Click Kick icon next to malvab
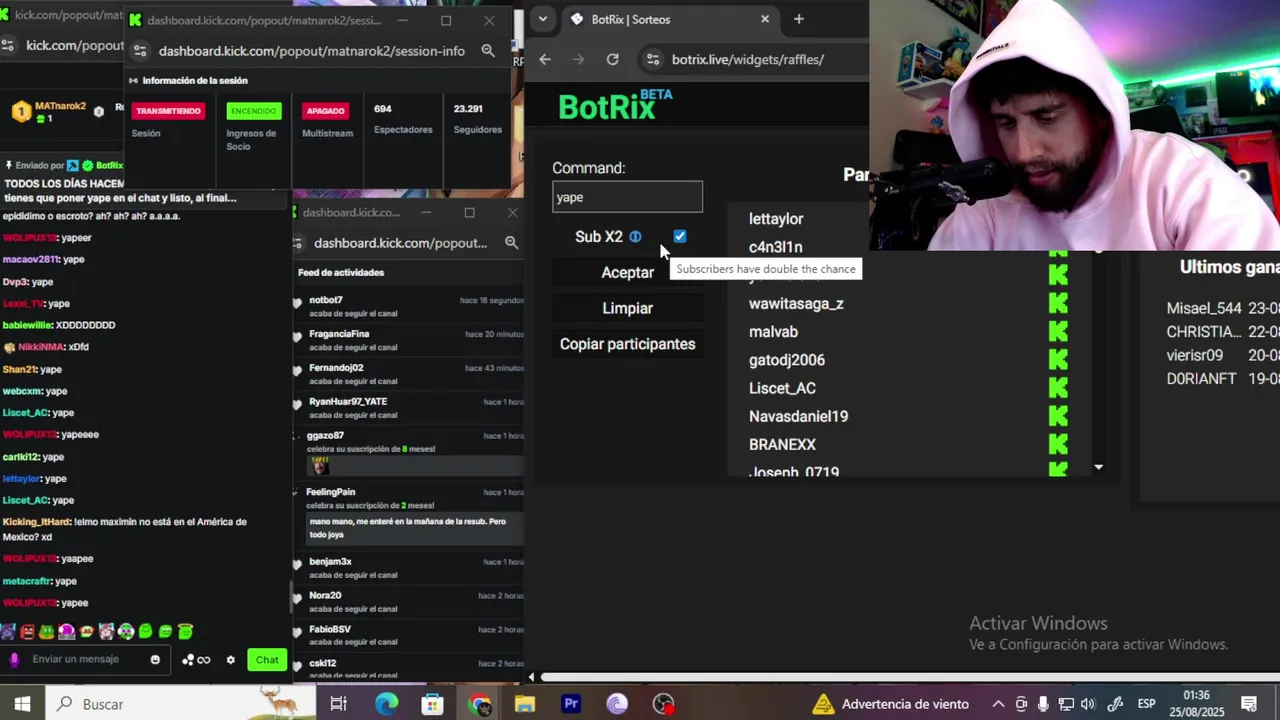This screenshot has width=1280, height=720. pyautogui.click(x=1058, y=331)
